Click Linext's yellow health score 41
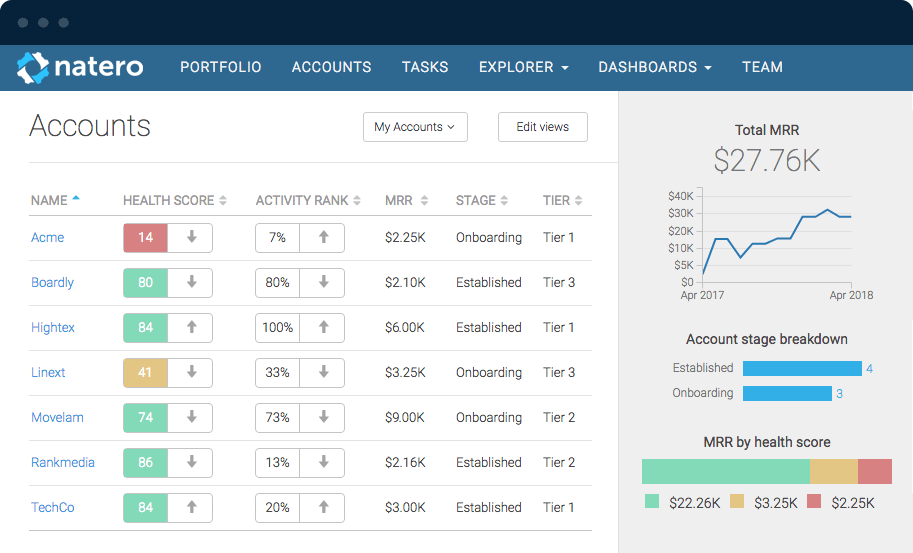913x553 pixels. pyautogui.click(x=146, y=373)
